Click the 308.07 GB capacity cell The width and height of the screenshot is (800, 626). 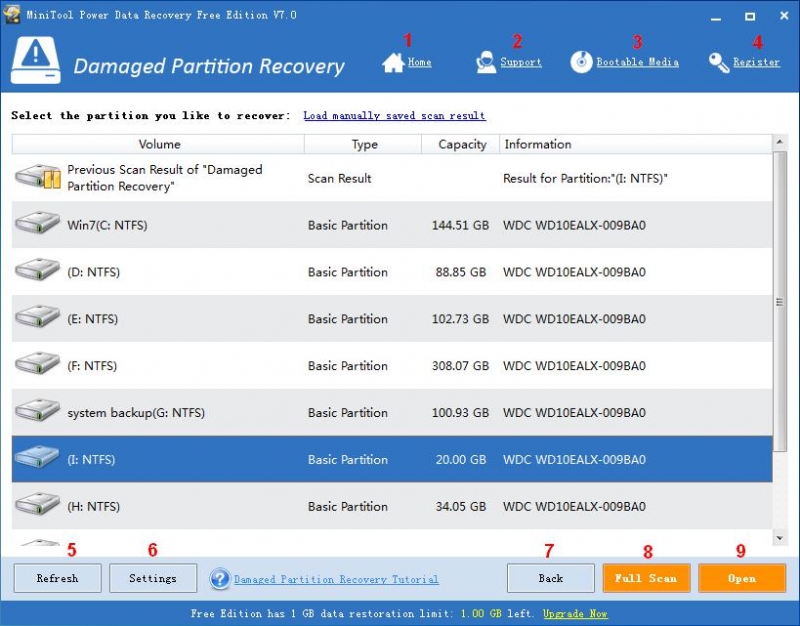coord(460,366)
